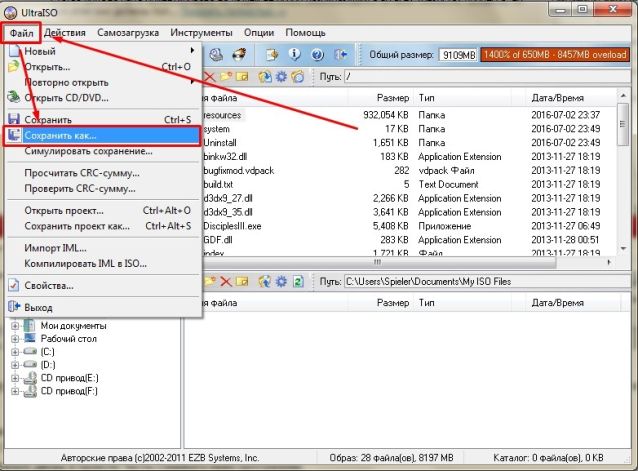
Task: Select Проверить CRC-сумму... menu entry
Action: pyautogui.click(x=103, y=188)
